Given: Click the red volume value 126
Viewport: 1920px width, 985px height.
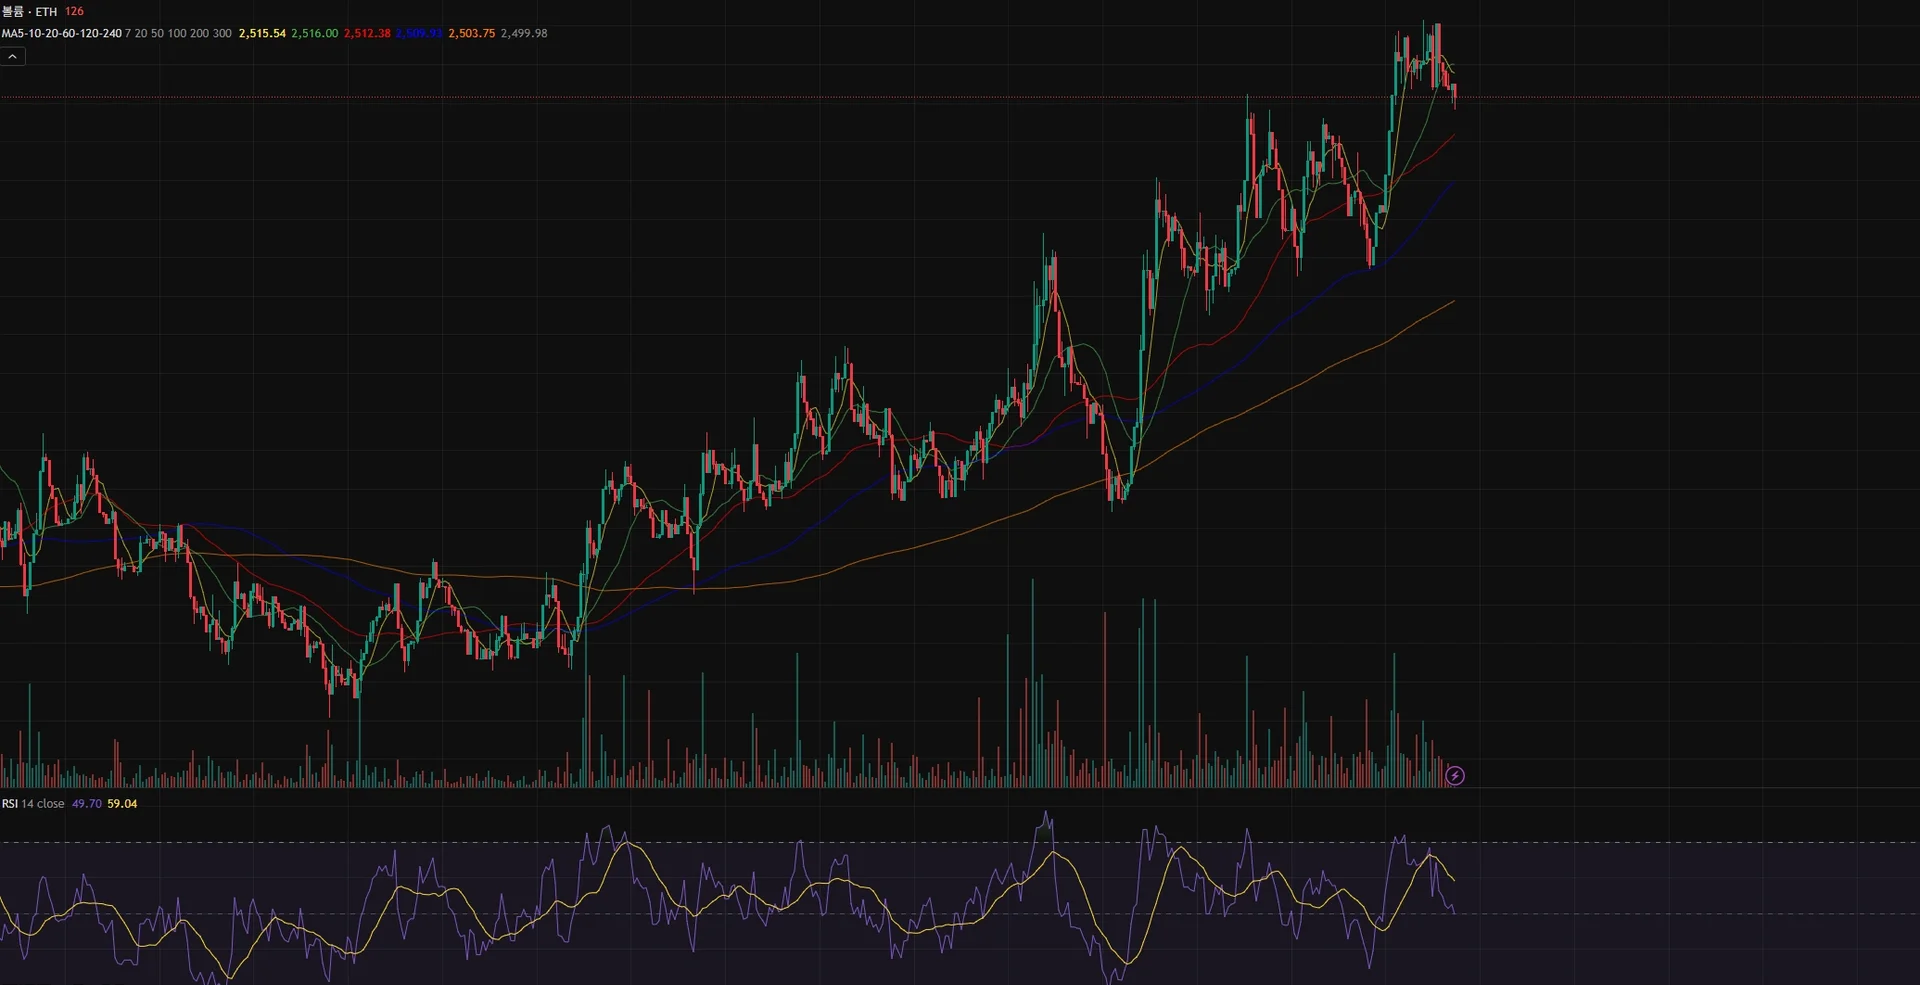Looking at the screenshot, I should (74, 11).
